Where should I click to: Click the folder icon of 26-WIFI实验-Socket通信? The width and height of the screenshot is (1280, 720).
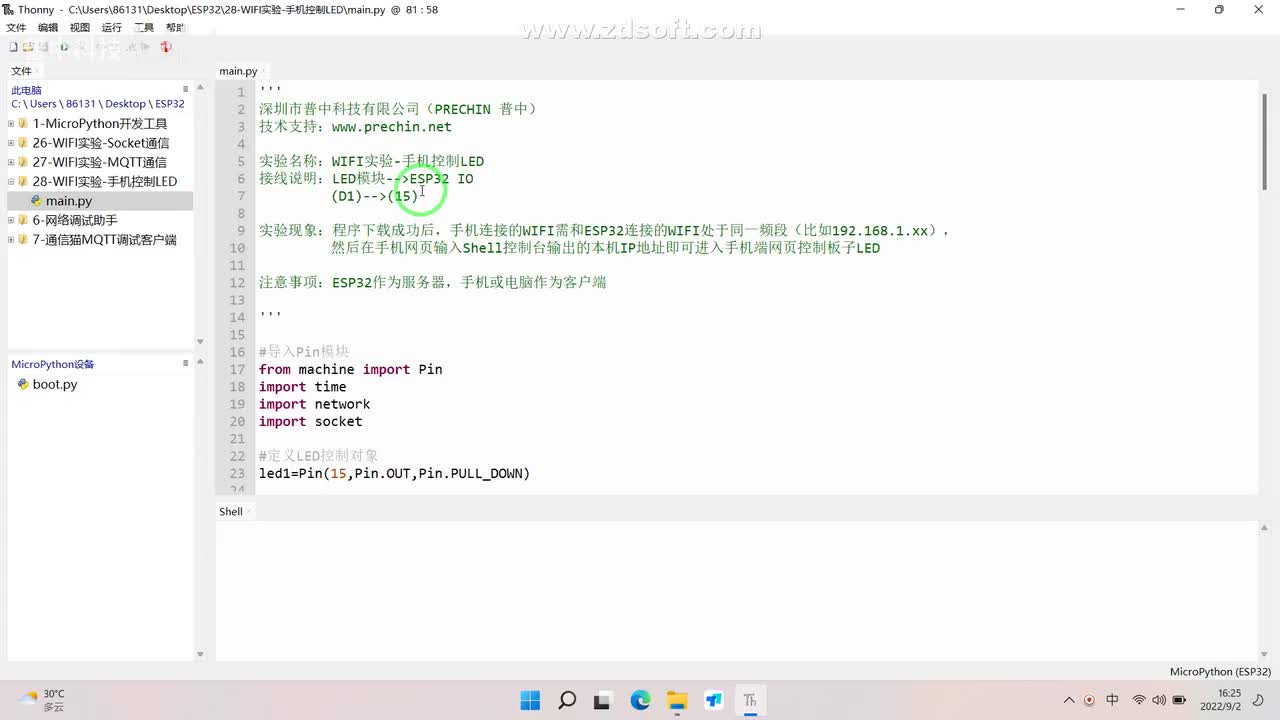click(x=23, y=143)
